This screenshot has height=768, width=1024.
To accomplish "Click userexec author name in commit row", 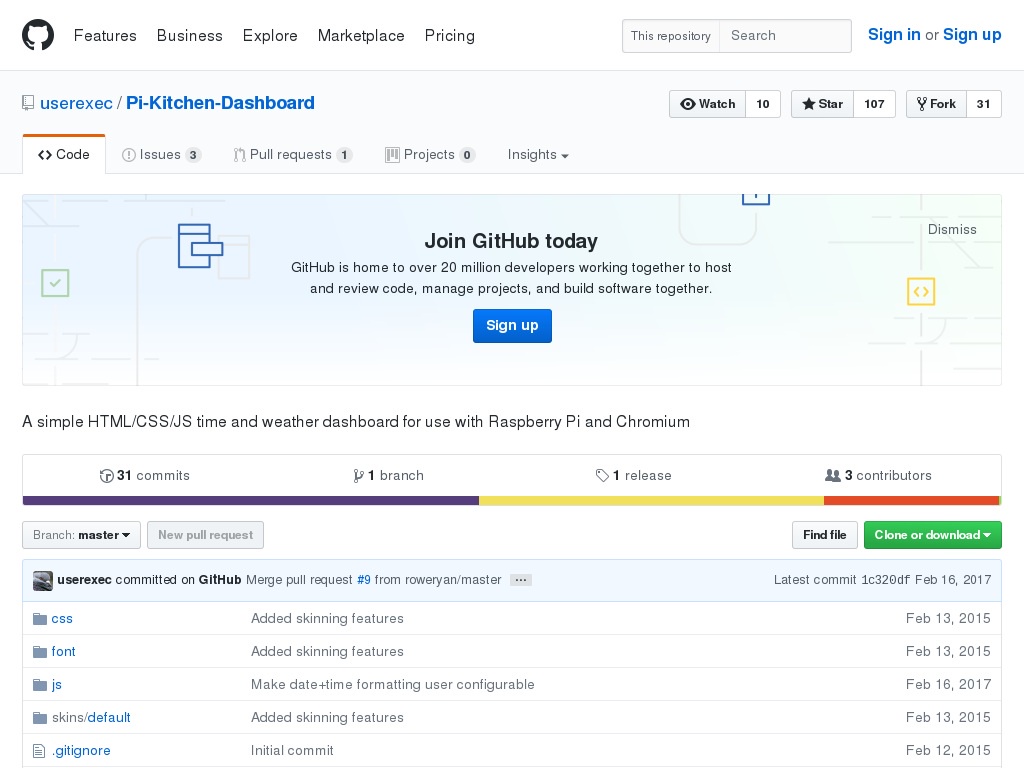I will coord(84,580).
